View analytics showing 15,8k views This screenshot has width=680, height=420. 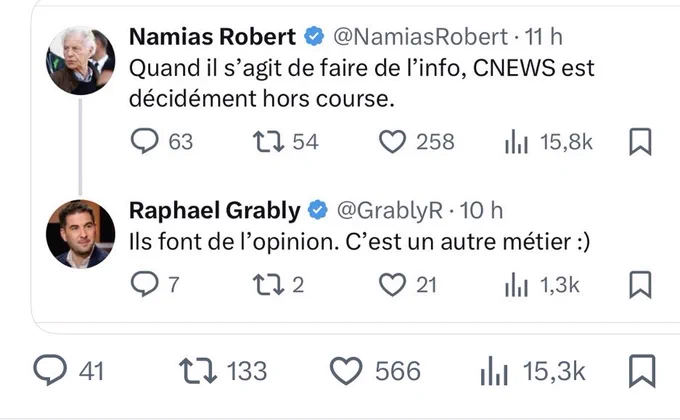pyautogui.click(x=516, y=141)
